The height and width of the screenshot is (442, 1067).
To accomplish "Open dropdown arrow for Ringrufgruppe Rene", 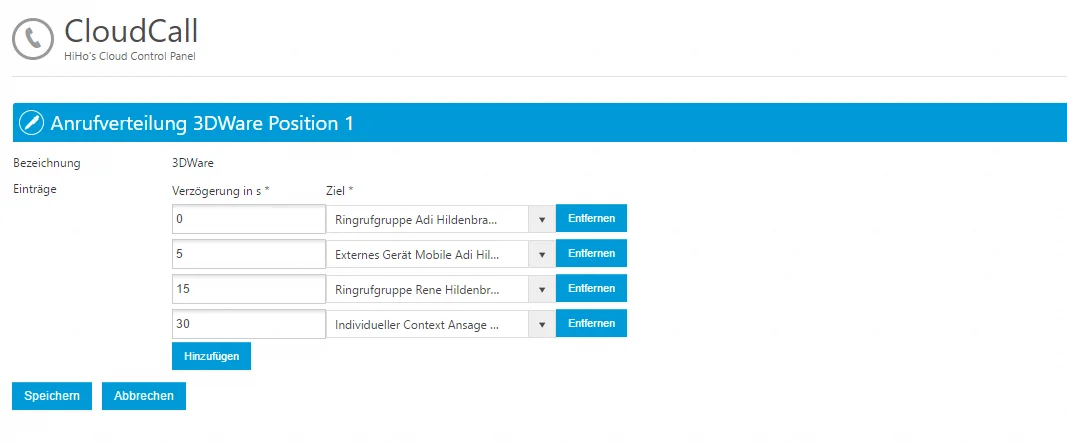I will point(542,289).
